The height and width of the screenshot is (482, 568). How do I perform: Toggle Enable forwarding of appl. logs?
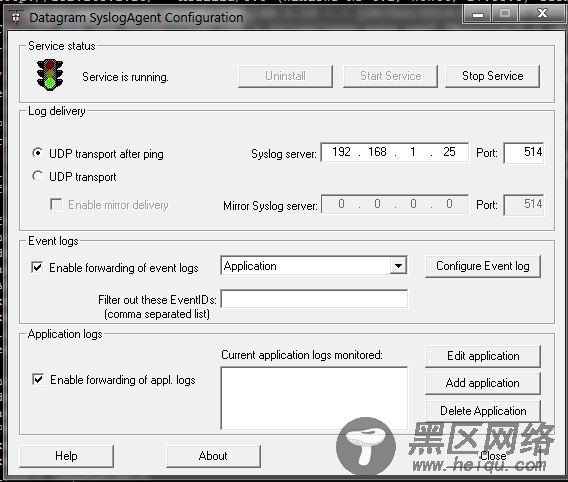point(38,379)
